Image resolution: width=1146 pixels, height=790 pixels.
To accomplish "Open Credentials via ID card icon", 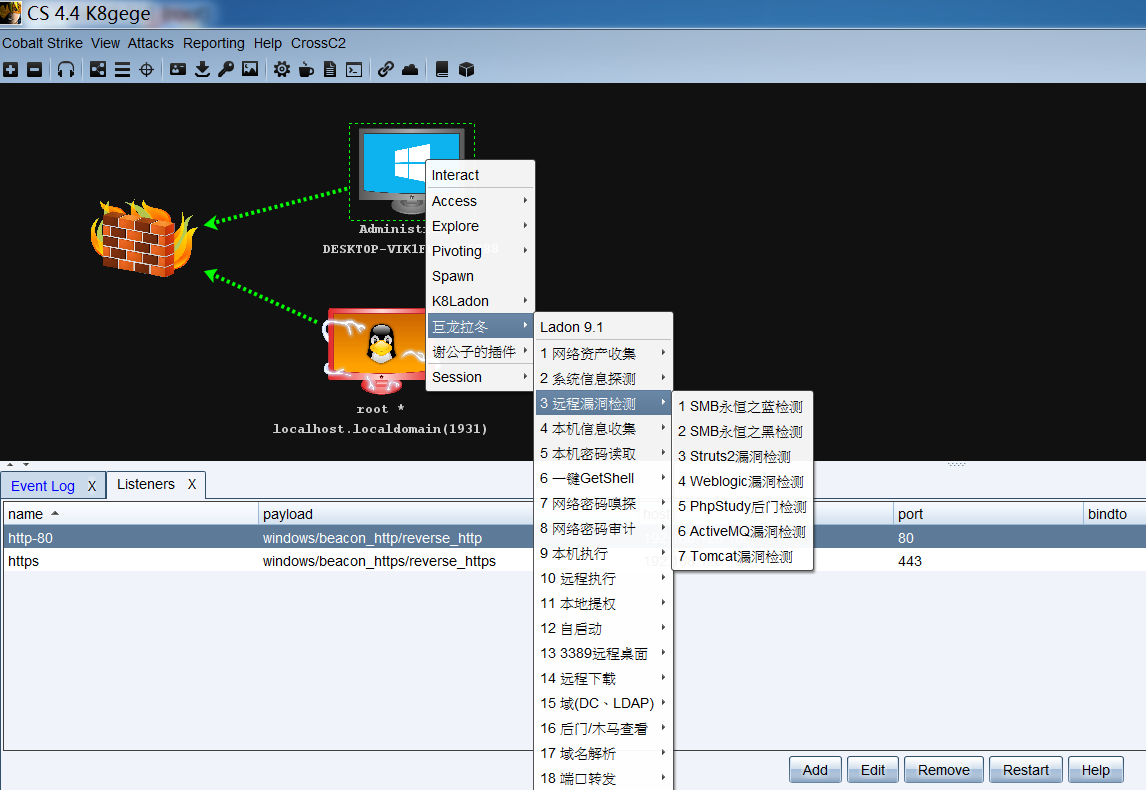I will (178, 69).
